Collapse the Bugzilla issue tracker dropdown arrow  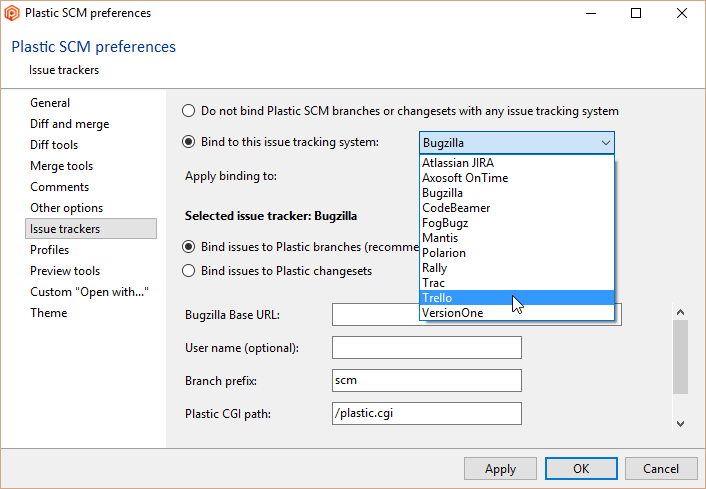pyautogui.click(x=606, y=143)
